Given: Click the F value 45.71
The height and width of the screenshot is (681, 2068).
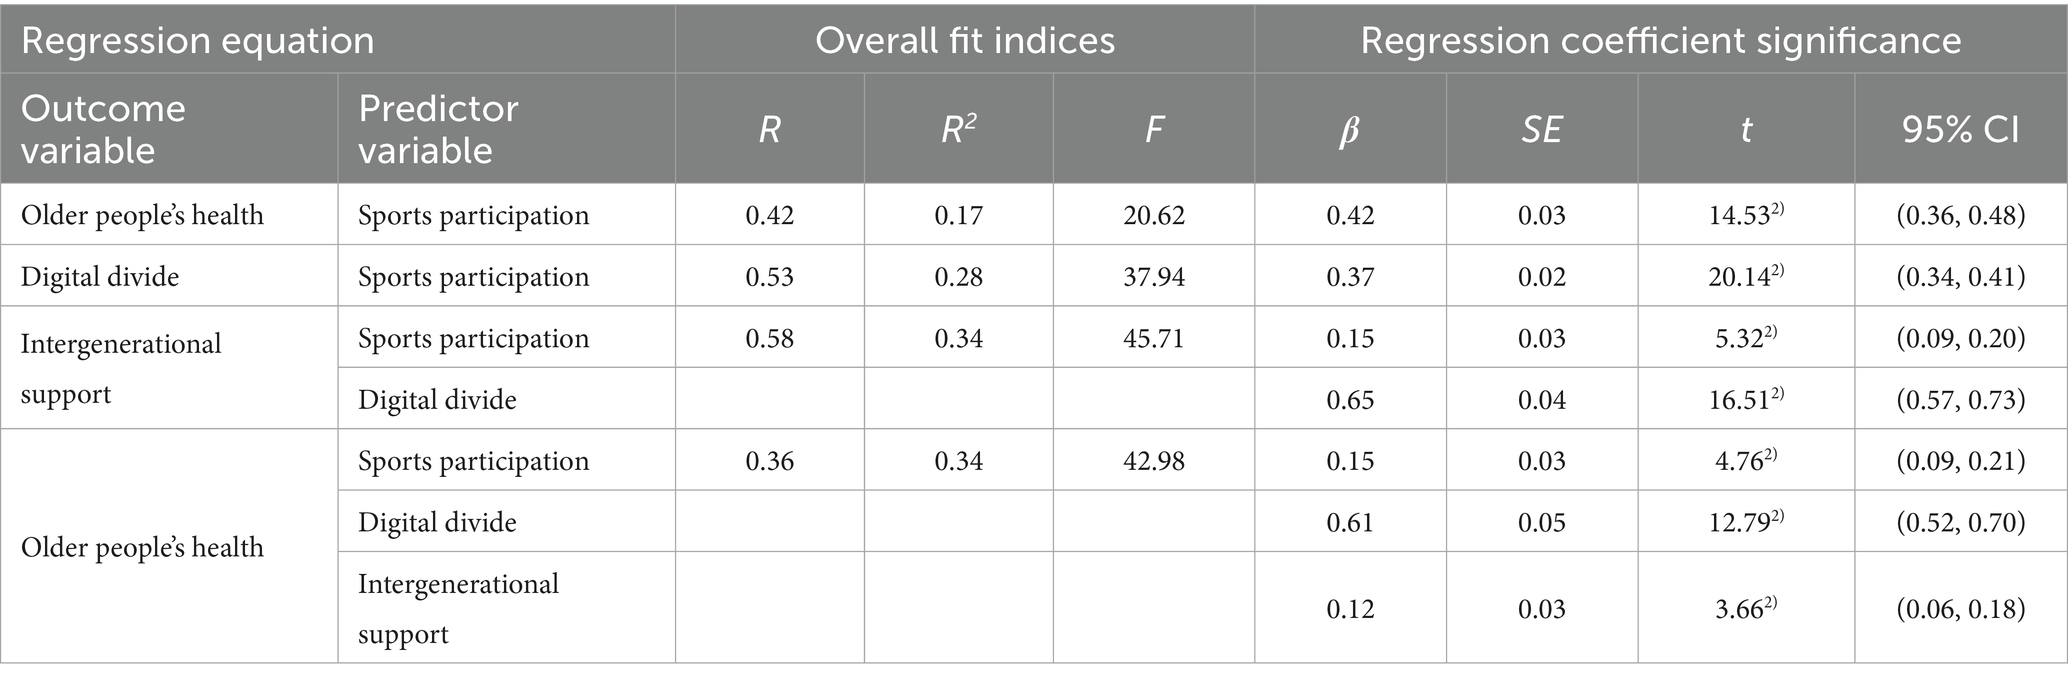Looking at the screenshot, I should tap(1154, 338).
